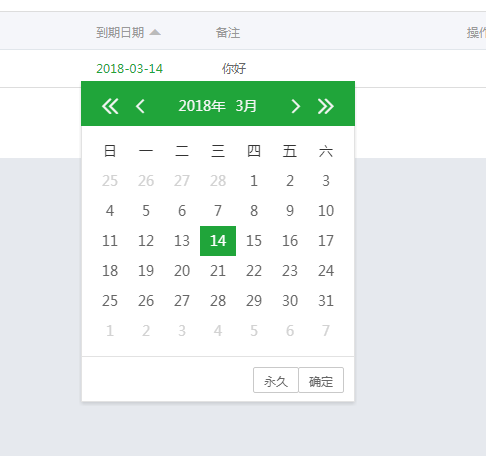Pick the highlighted date 14
Image resolution: width=486 pixels, height=456 pixels.
click(218, 241)
